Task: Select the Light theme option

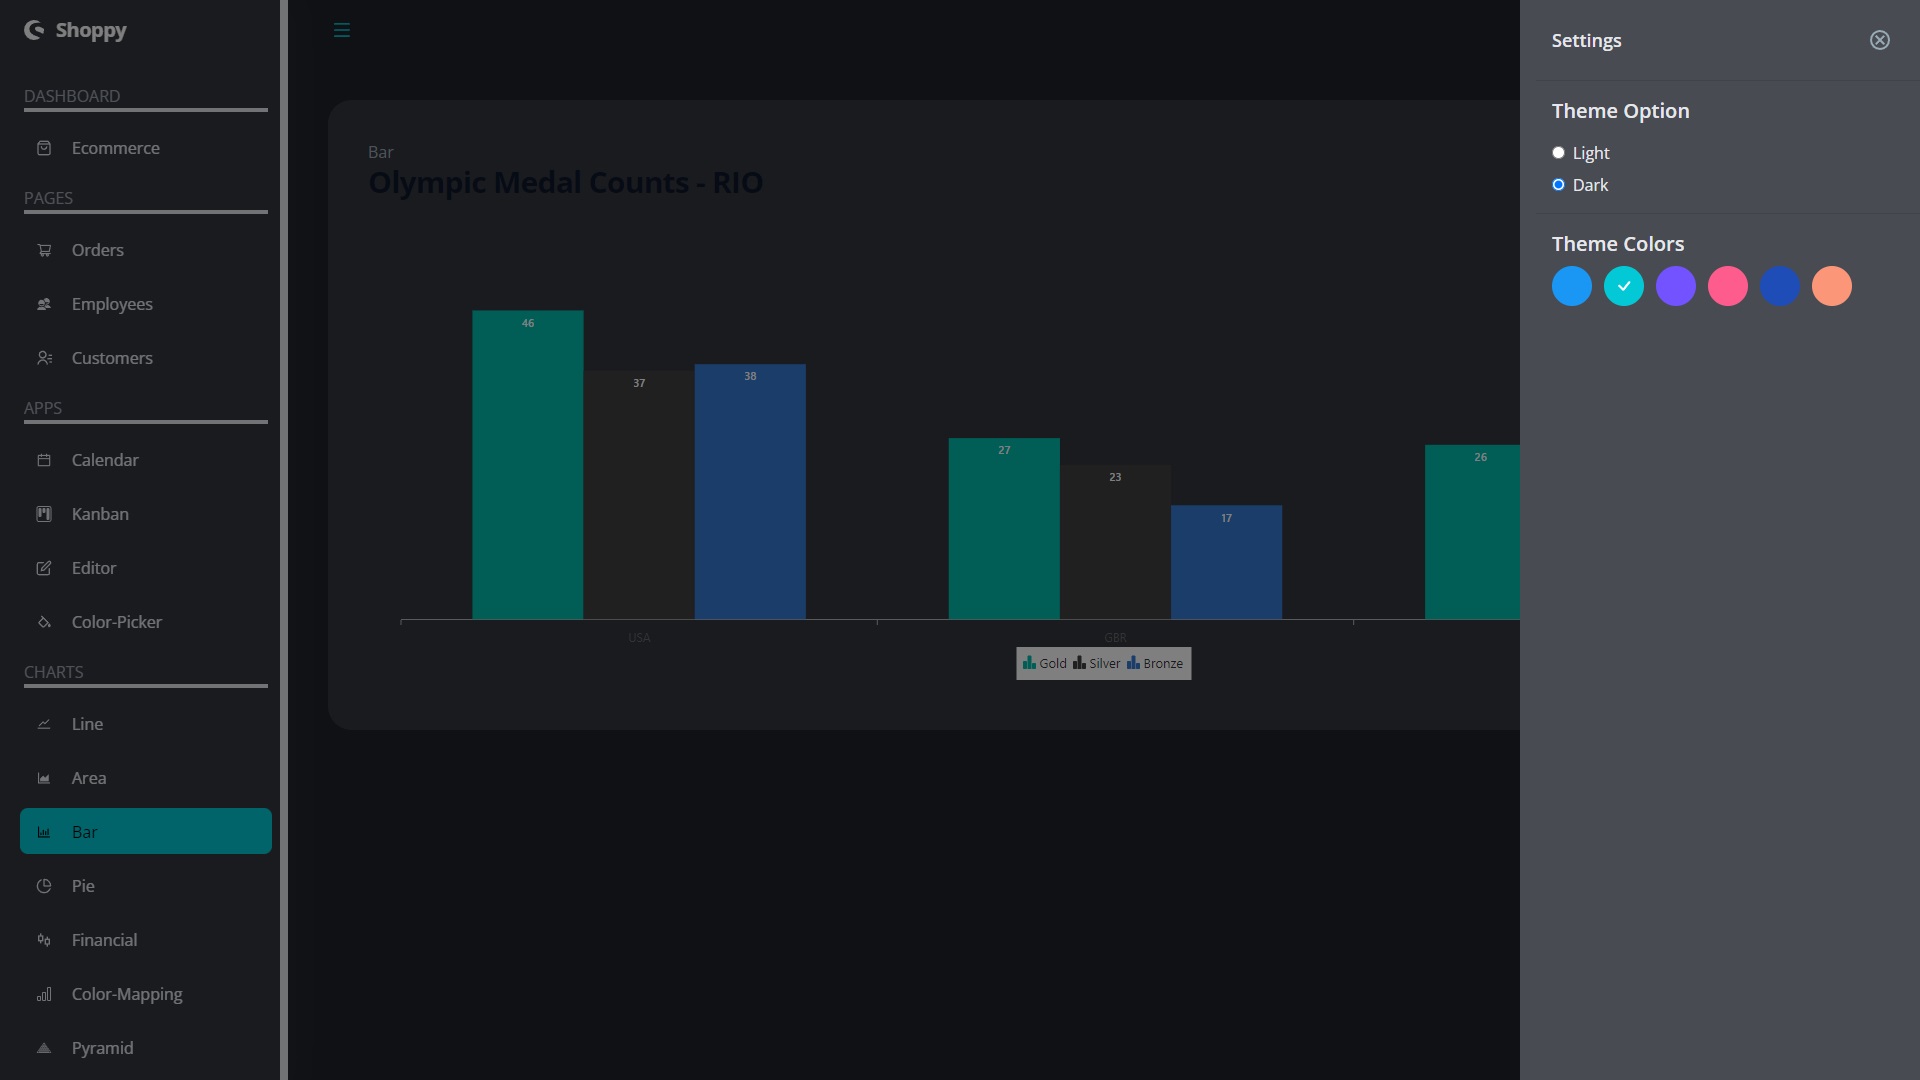Action: tap(1558, 153)
